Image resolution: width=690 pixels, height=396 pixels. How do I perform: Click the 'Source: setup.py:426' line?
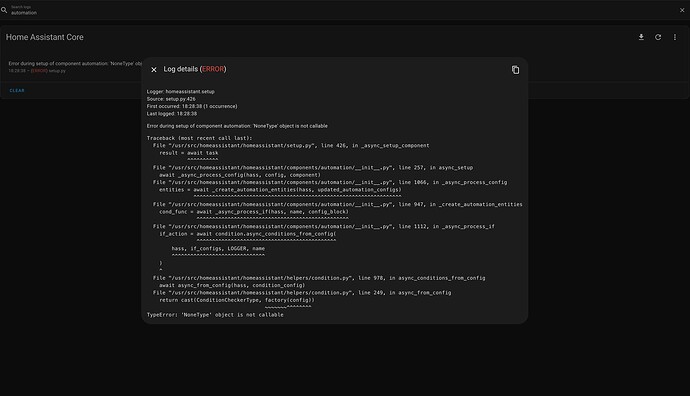tap(171, 99)
